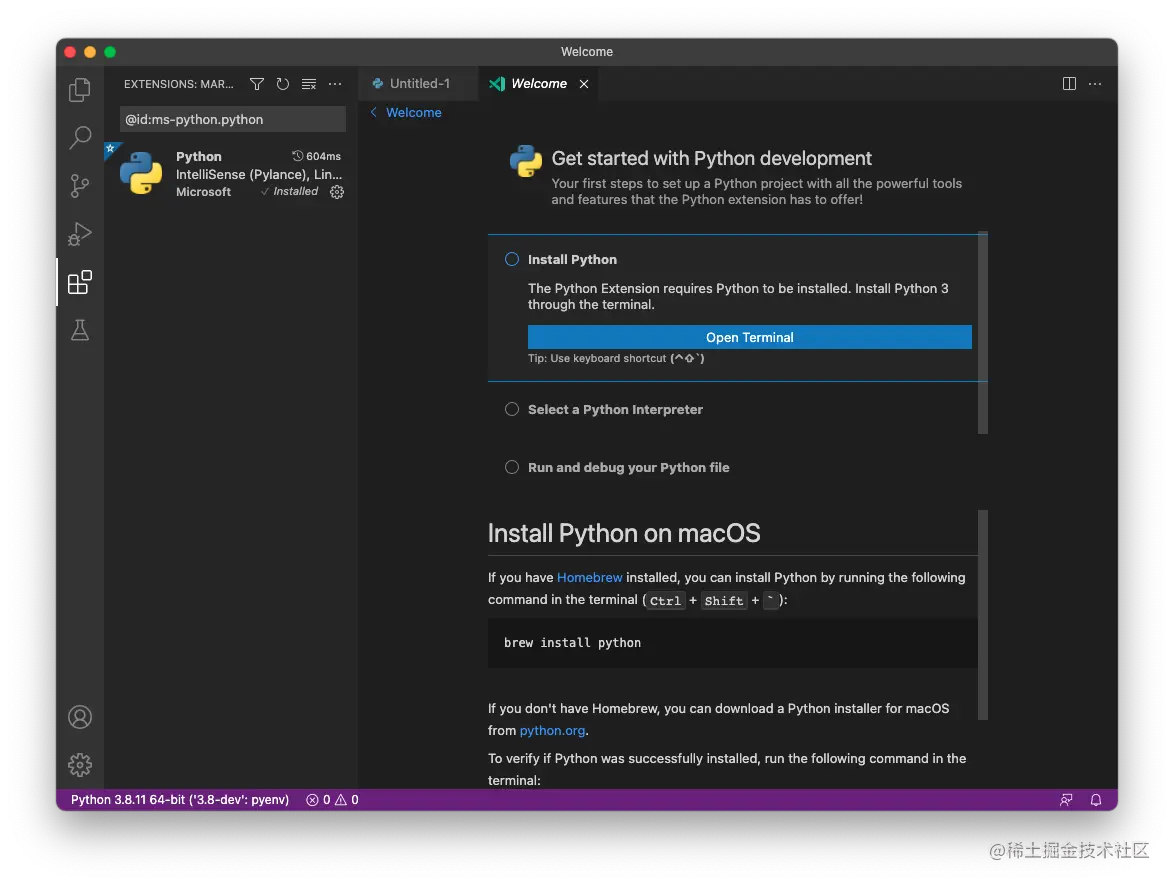Click the Microsoft publisher name
This screenshot has width=1174, height=885.
point(203,192)
